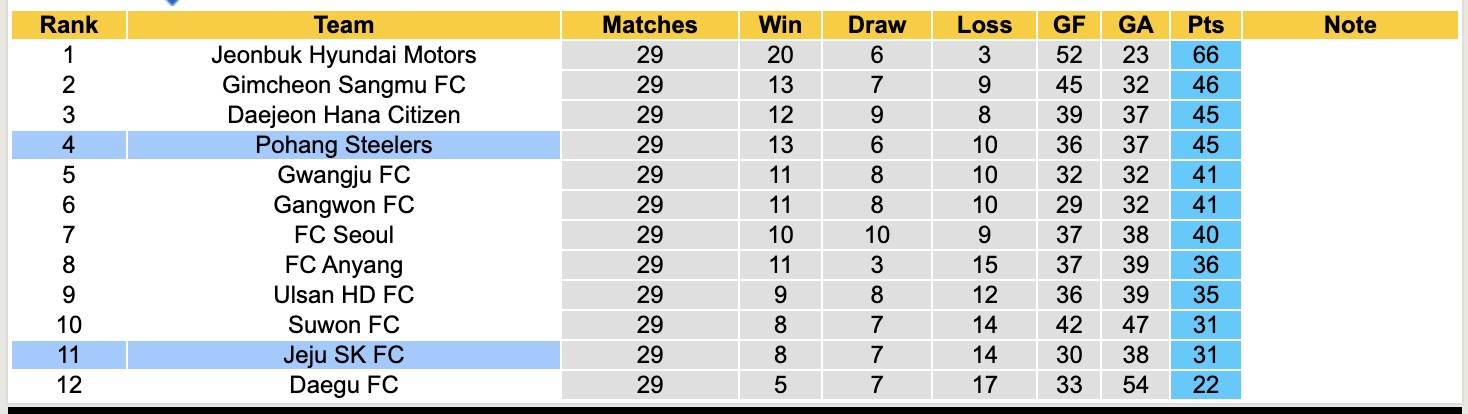The width and height of the screenshot is (1468, 414).
Task: Click the Ulsan HD FC team
Action: [343, 295]
